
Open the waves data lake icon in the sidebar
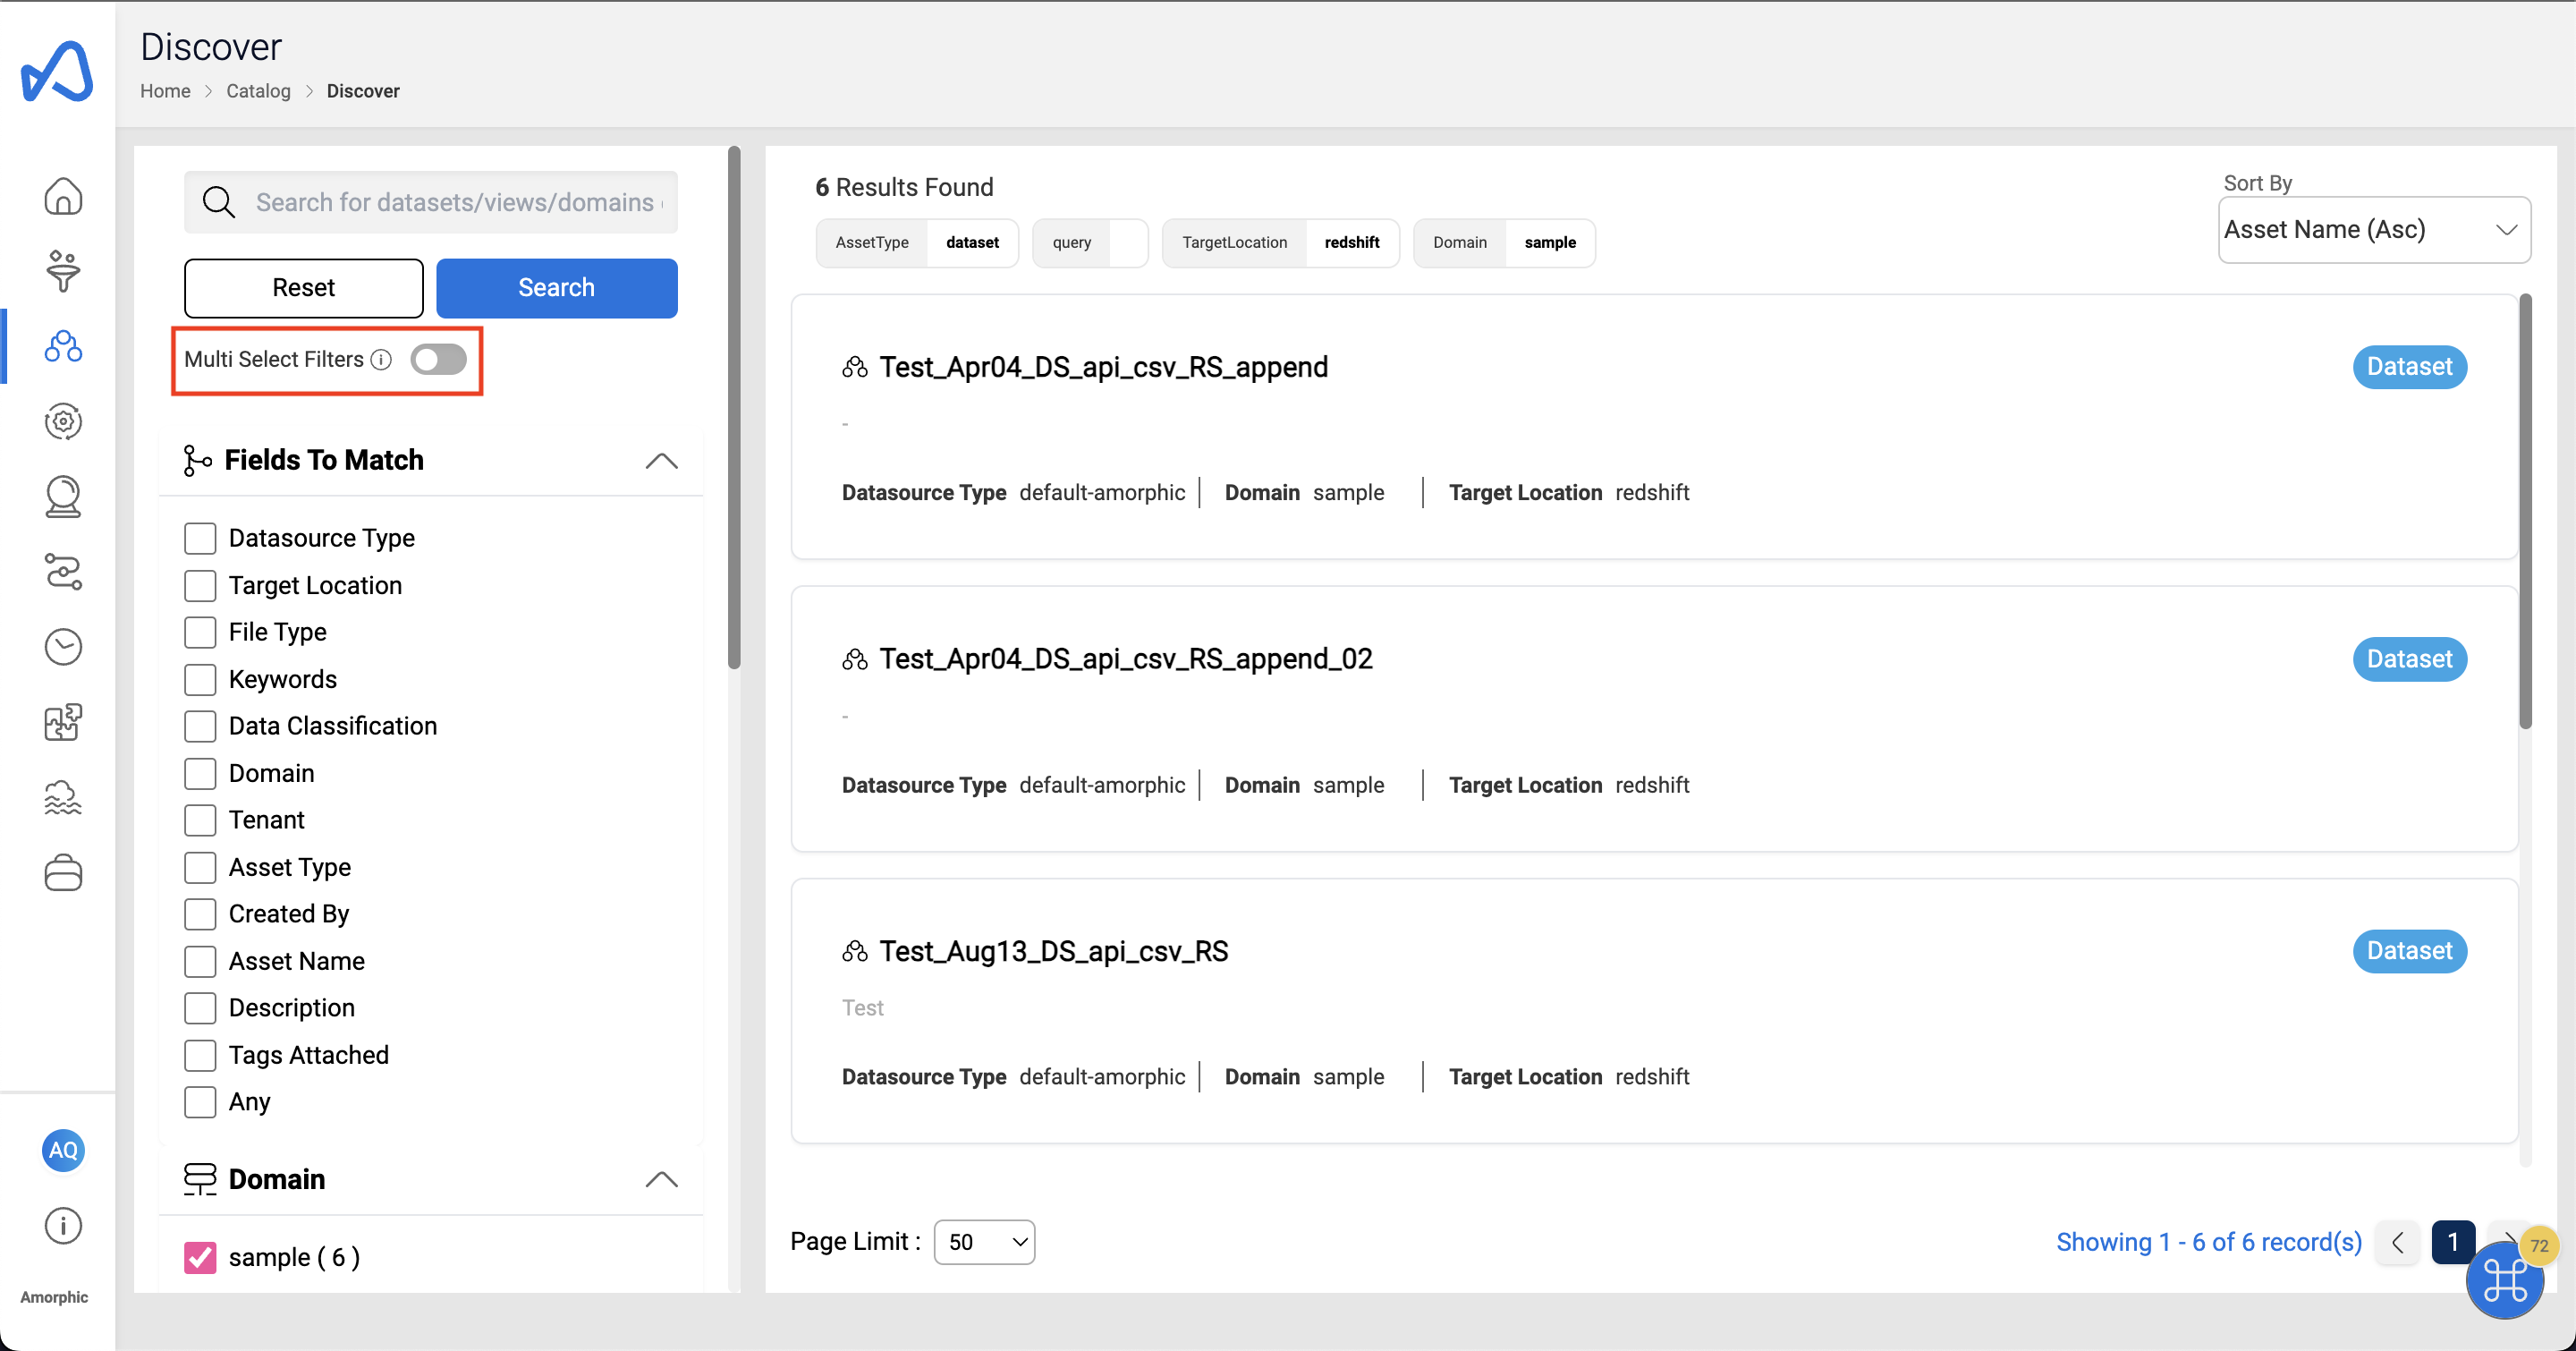coord(63,797)
